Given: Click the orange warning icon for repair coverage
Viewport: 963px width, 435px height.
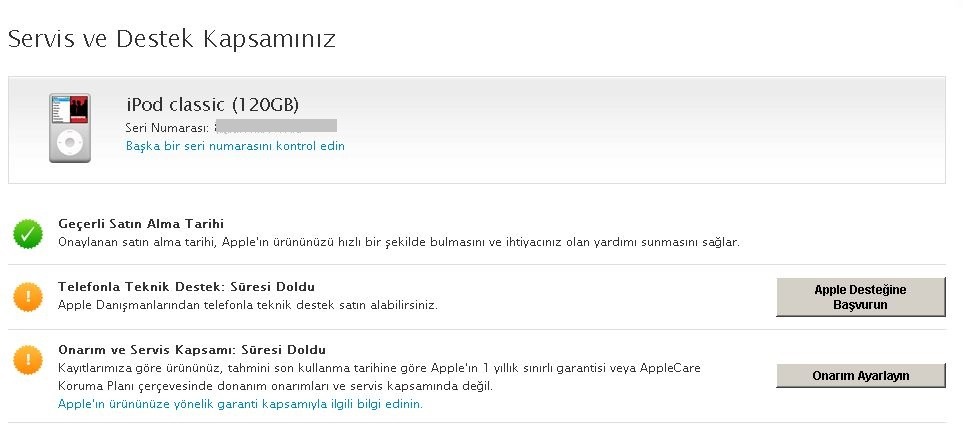Looking at the screenshot, I should [x=28, y=360].
